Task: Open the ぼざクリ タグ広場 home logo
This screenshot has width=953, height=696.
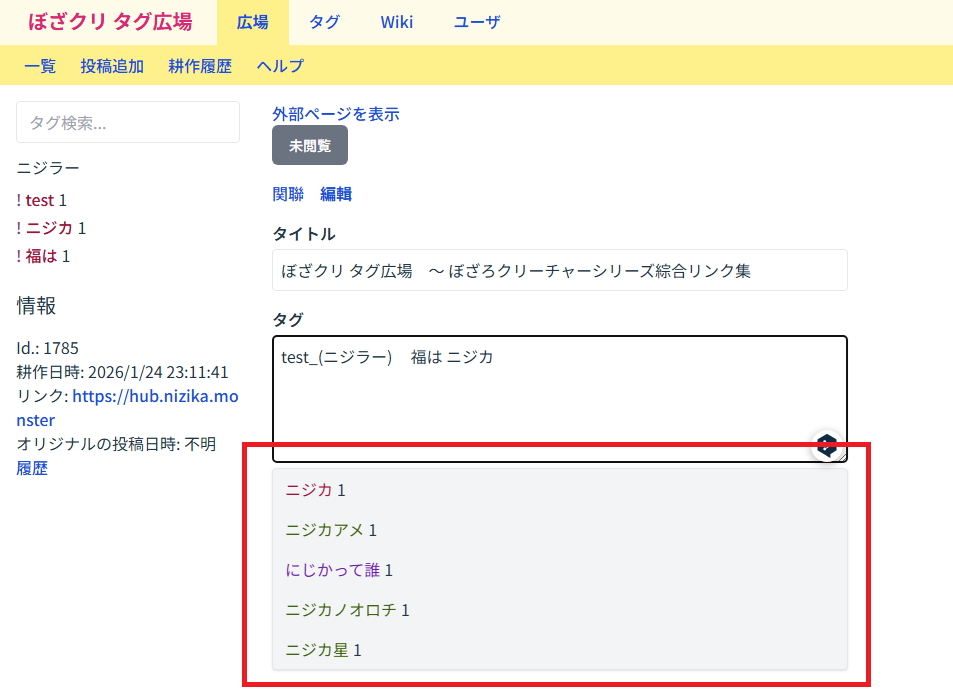Action: (x=110, y=22)
